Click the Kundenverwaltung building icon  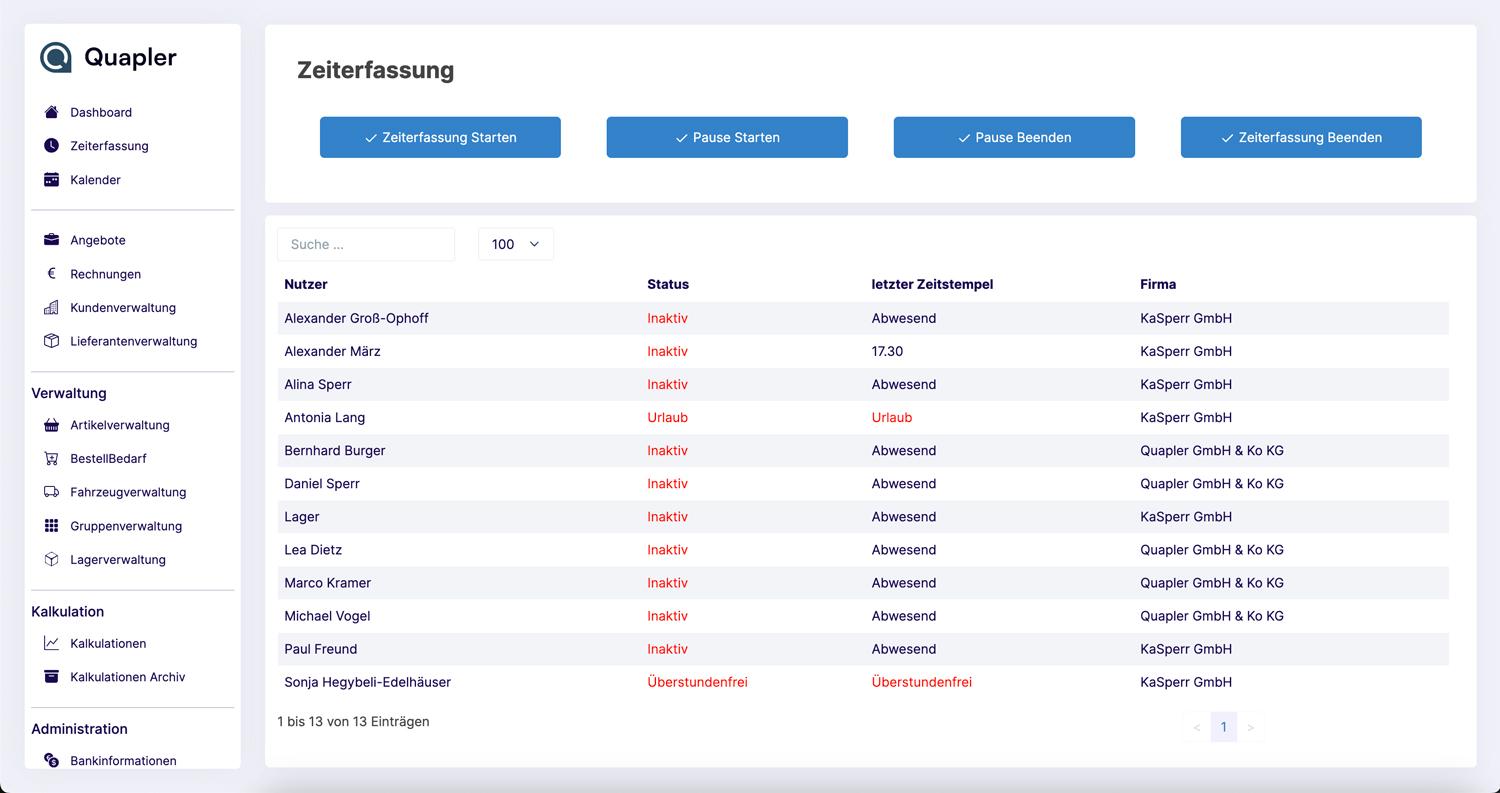point(52,308)
